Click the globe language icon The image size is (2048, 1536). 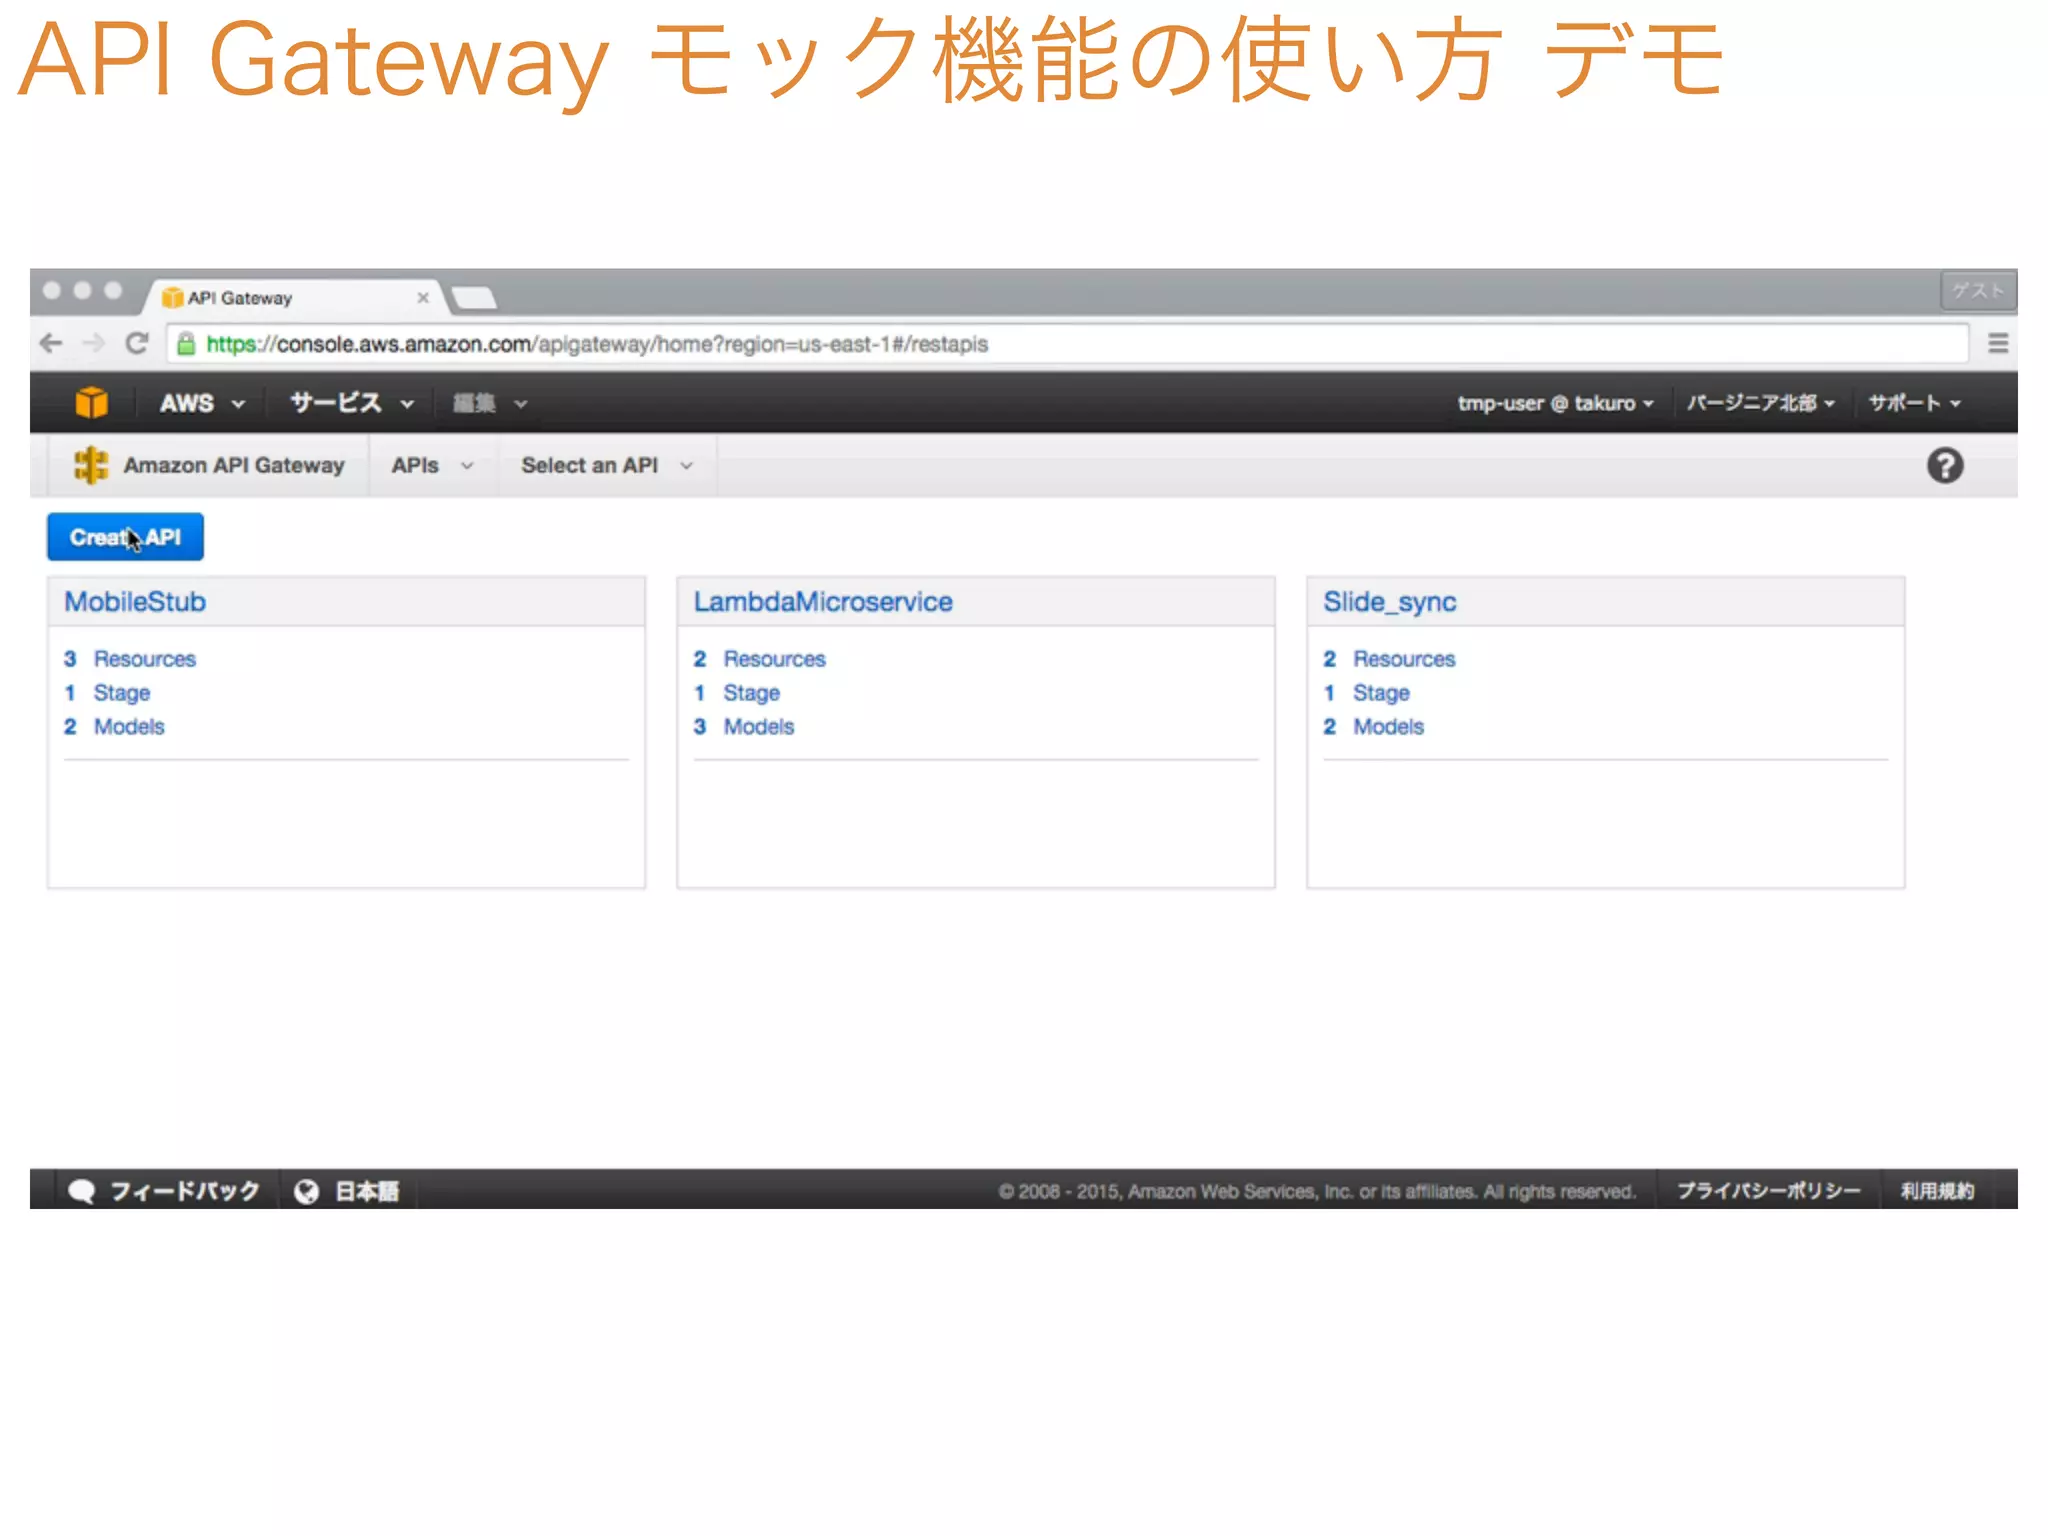coord(307,1191)
